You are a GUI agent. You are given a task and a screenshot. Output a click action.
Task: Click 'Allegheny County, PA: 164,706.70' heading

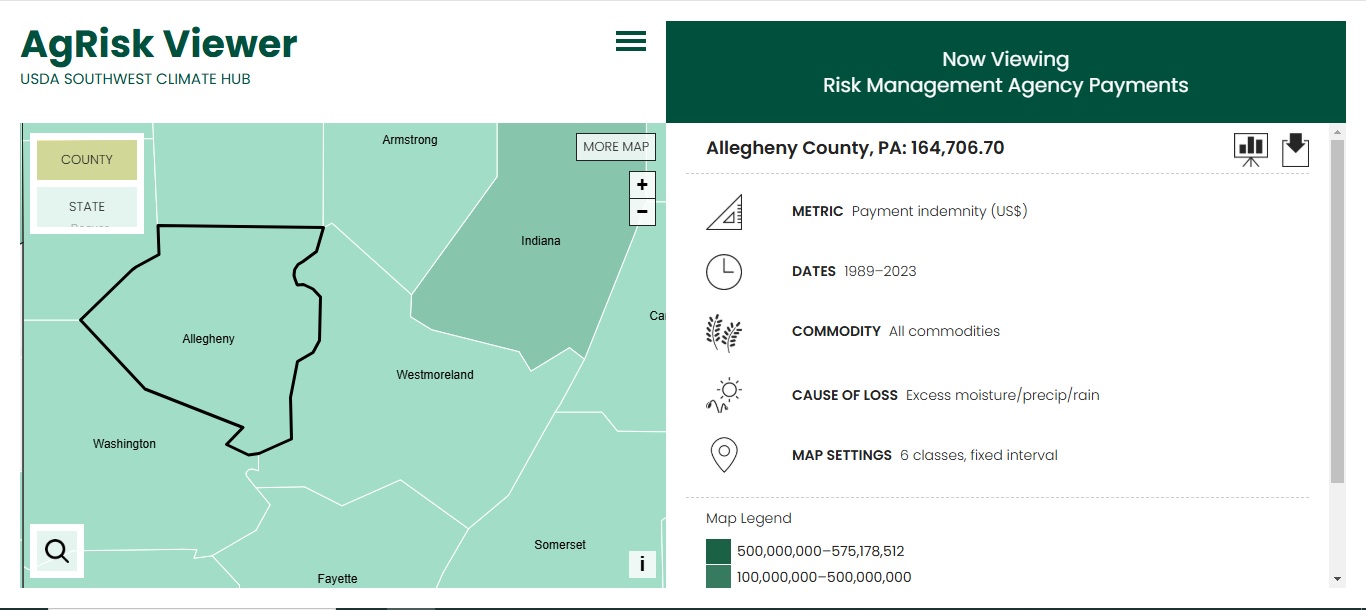click(x=855, y=148)
